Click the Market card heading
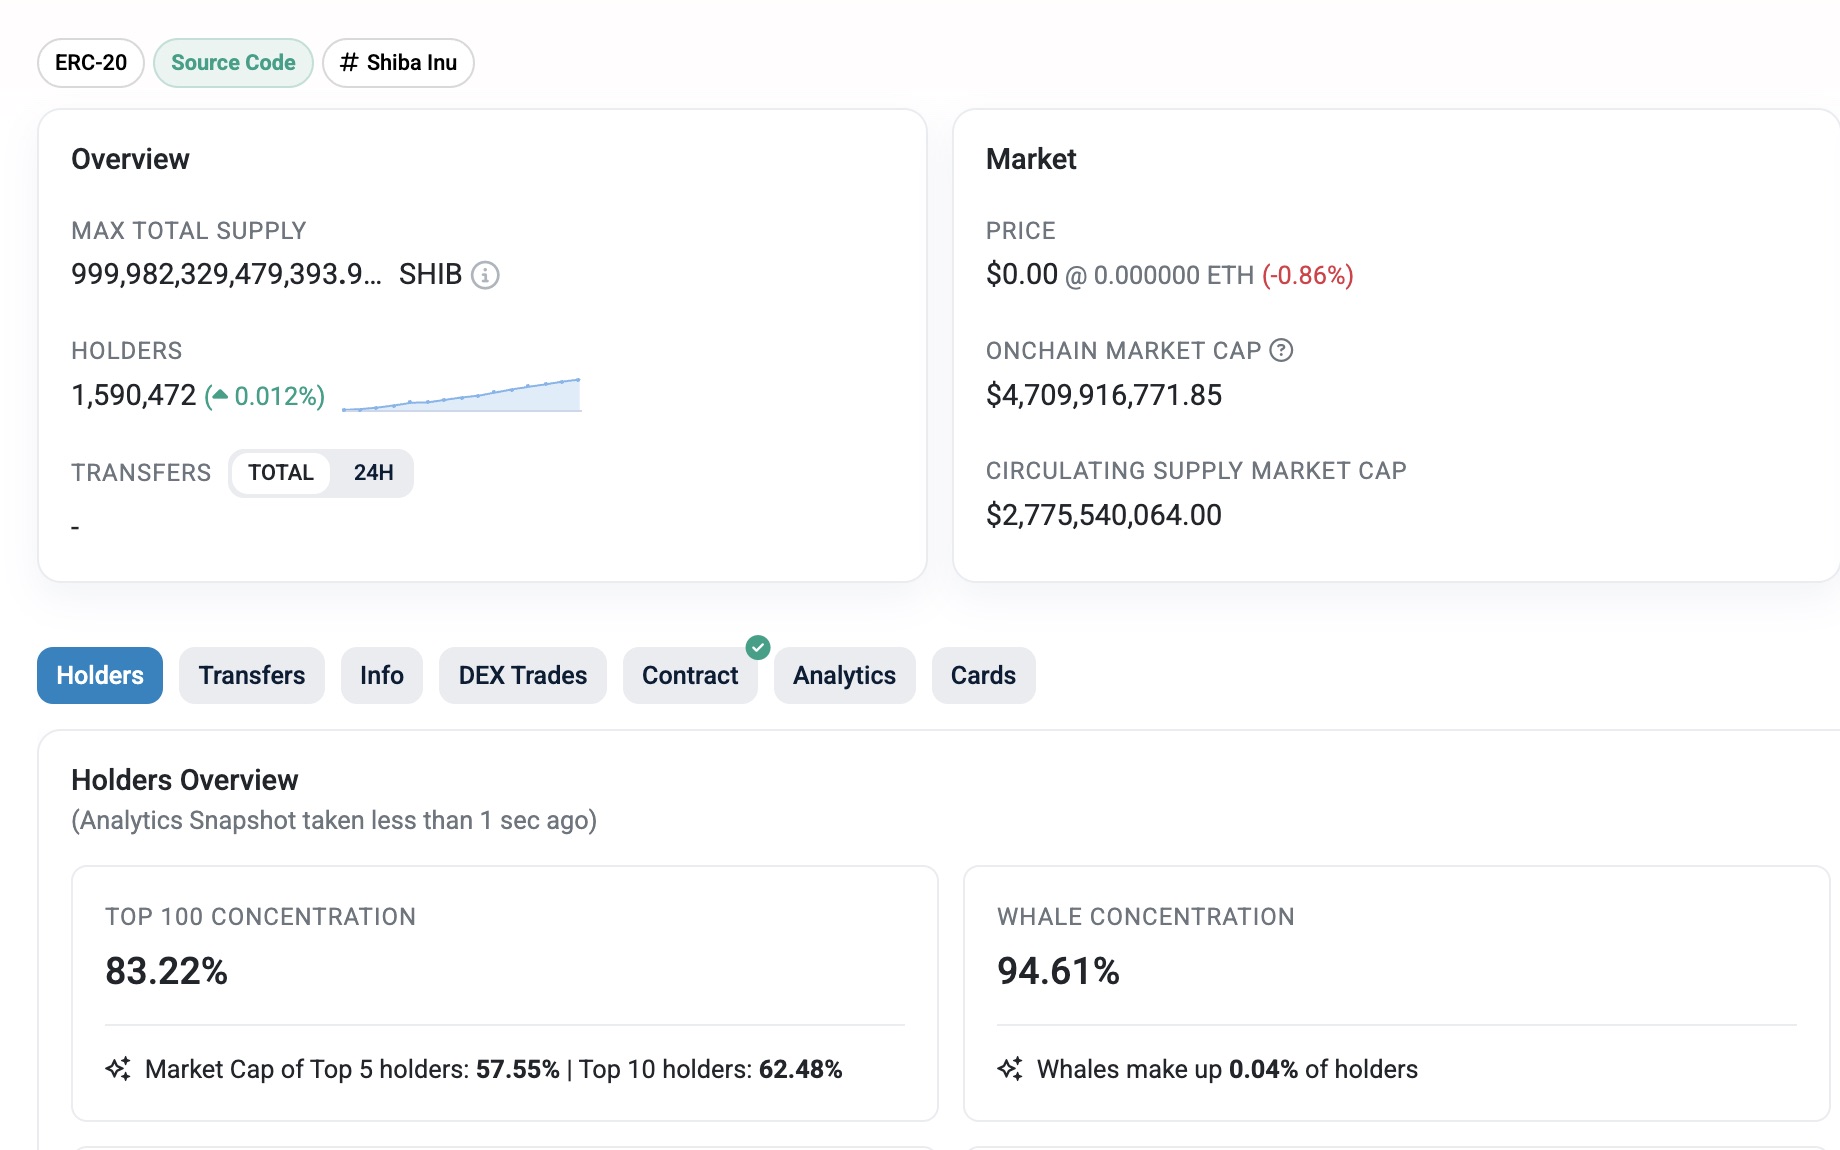1840x1150 pixels. [x=1031, y=159]
